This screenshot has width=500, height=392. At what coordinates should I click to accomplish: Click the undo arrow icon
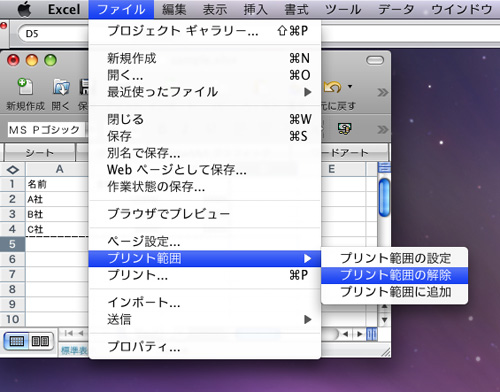pyautogui.click(x=333, y=87)
